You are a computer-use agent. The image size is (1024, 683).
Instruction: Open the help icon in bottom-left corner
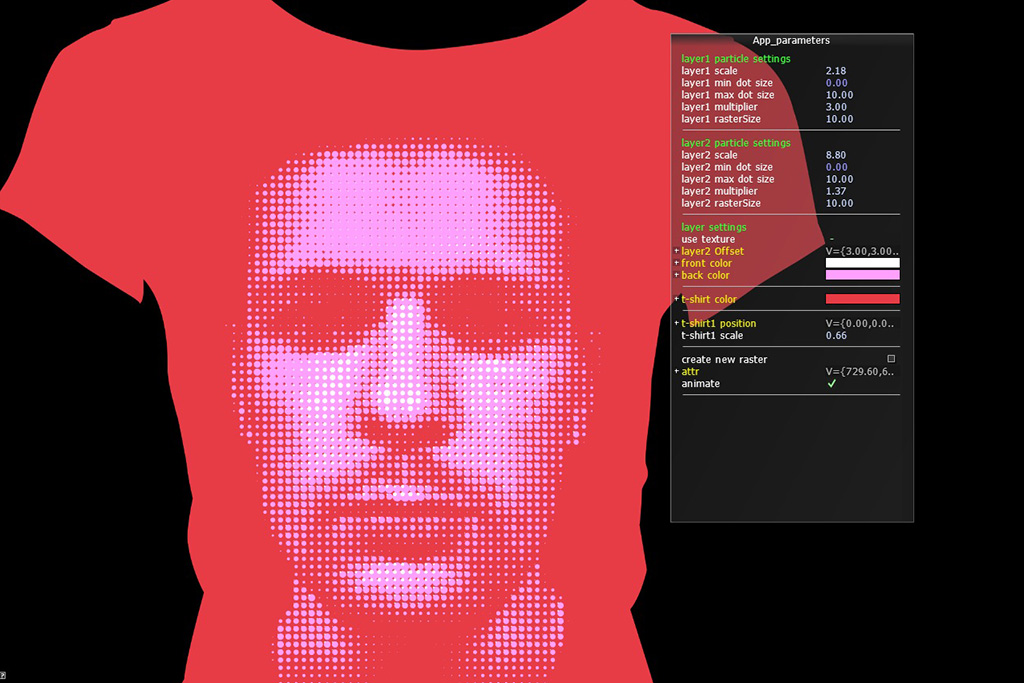[x=3, y=677]
